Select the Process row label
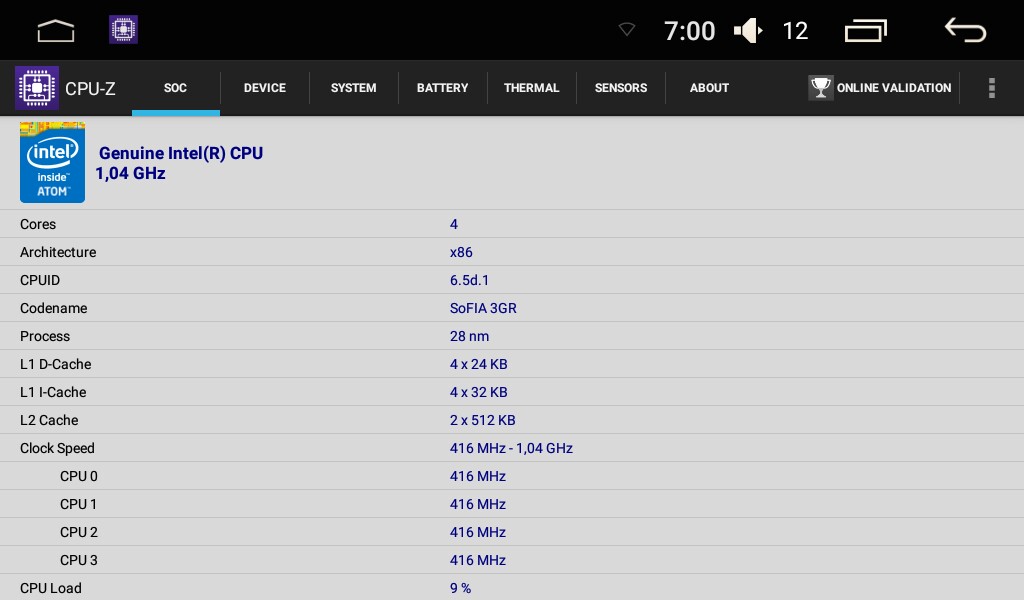The width and height of the screenshot is (1024, 600). (45, 337)
